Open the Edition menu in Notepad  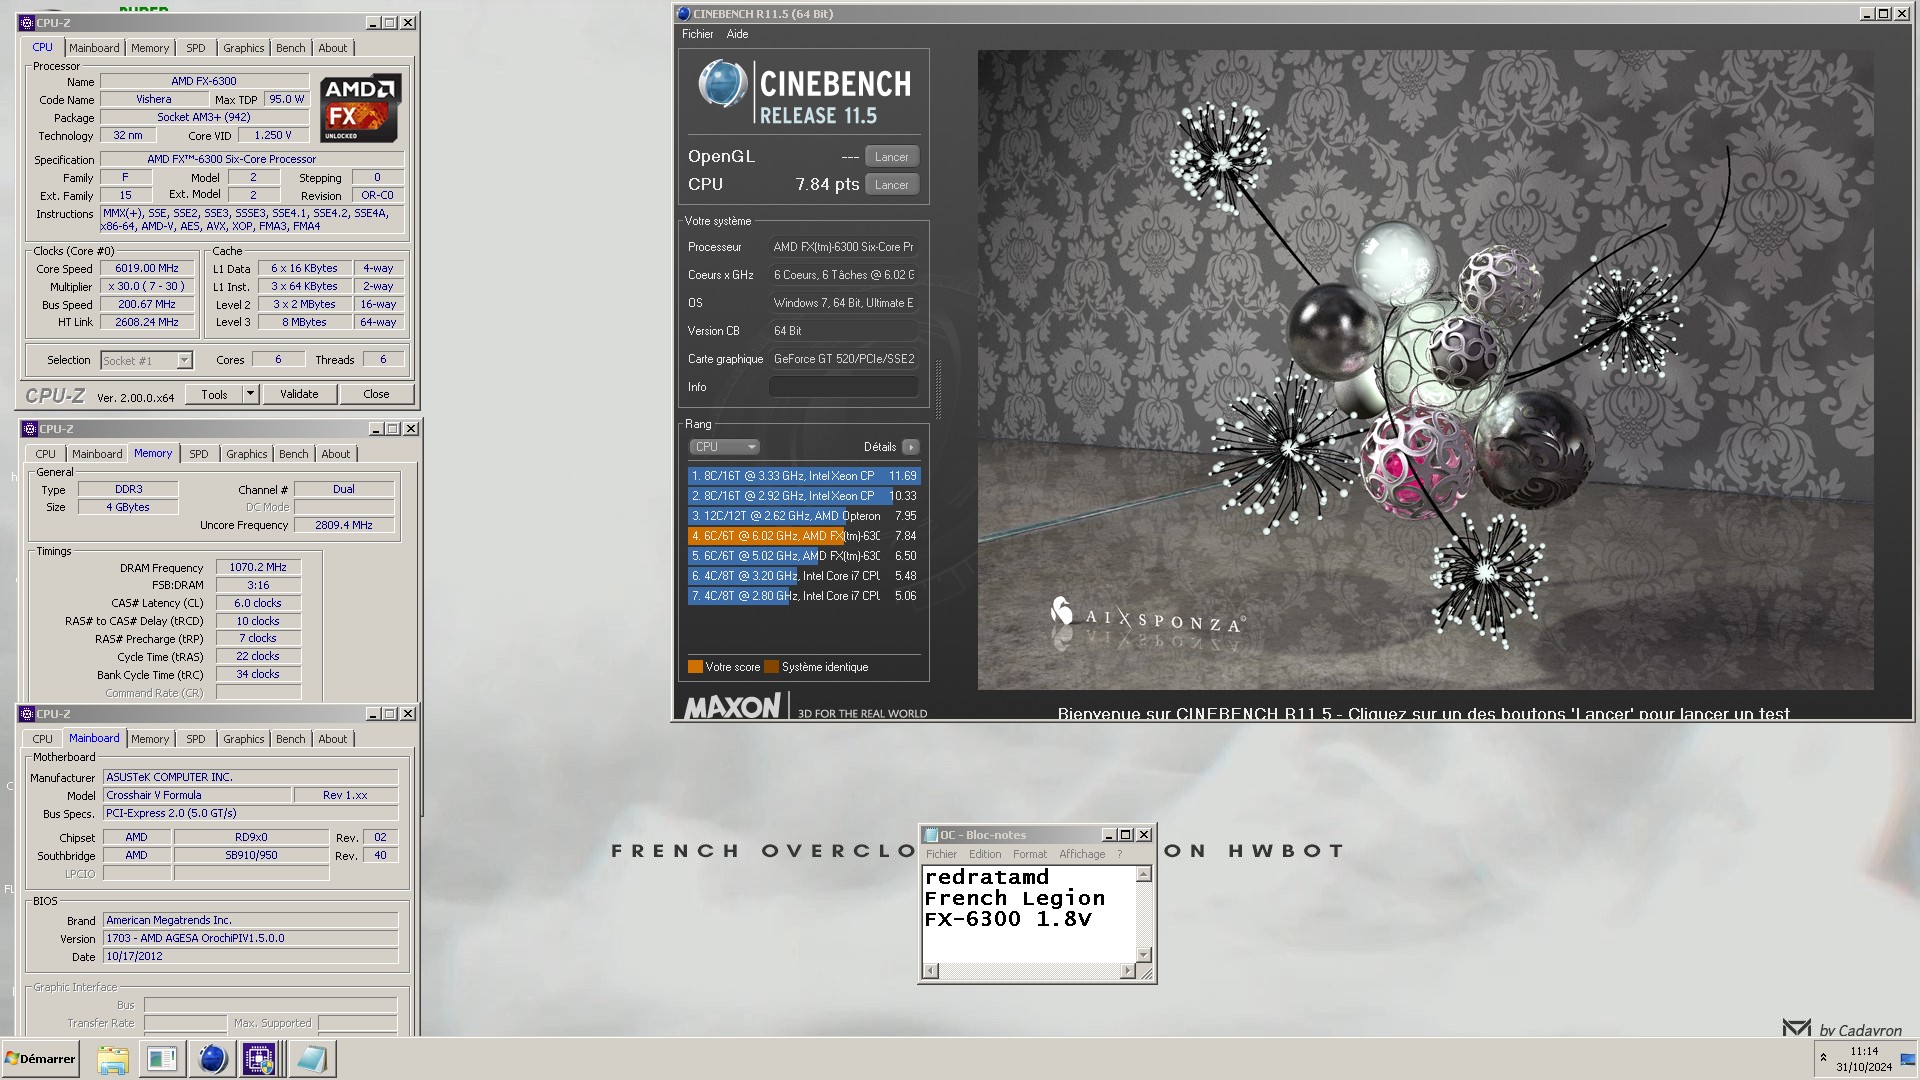click(x=985, y=855)
